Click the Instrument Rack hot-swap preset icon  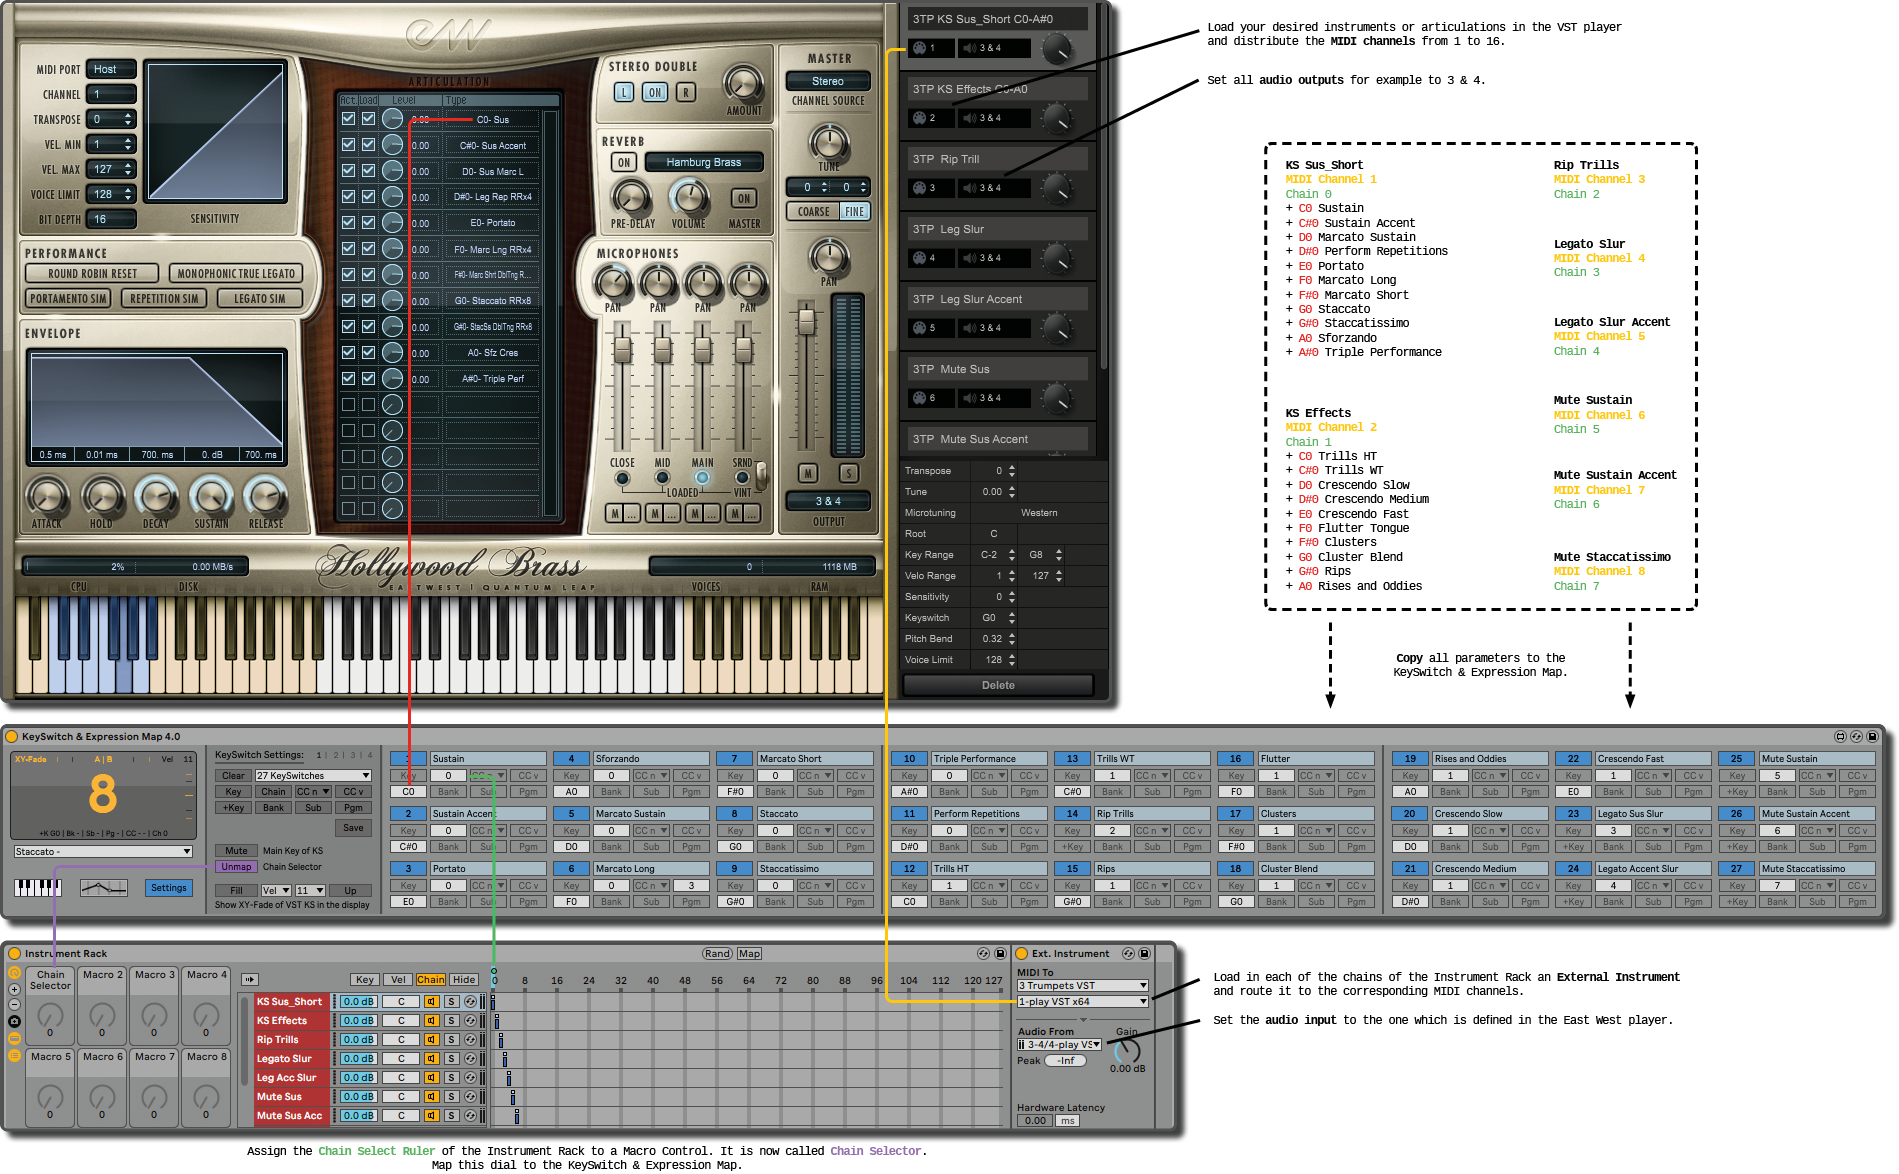[x=983, y=953]
